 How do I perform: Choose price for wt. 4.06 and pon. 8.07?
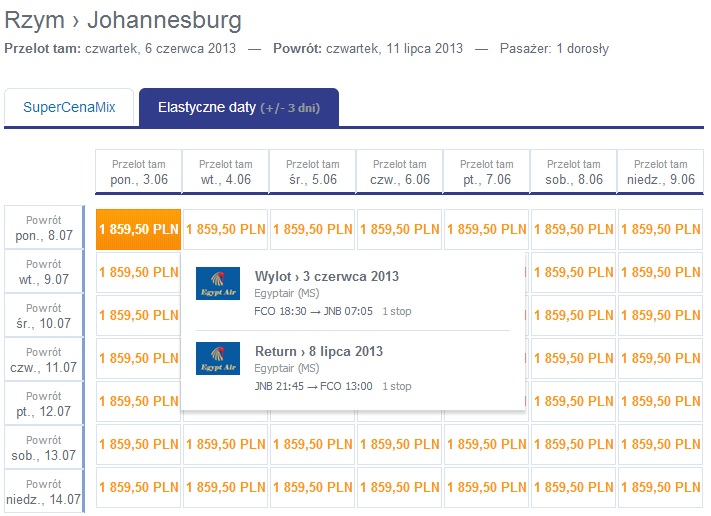point(225,229)
